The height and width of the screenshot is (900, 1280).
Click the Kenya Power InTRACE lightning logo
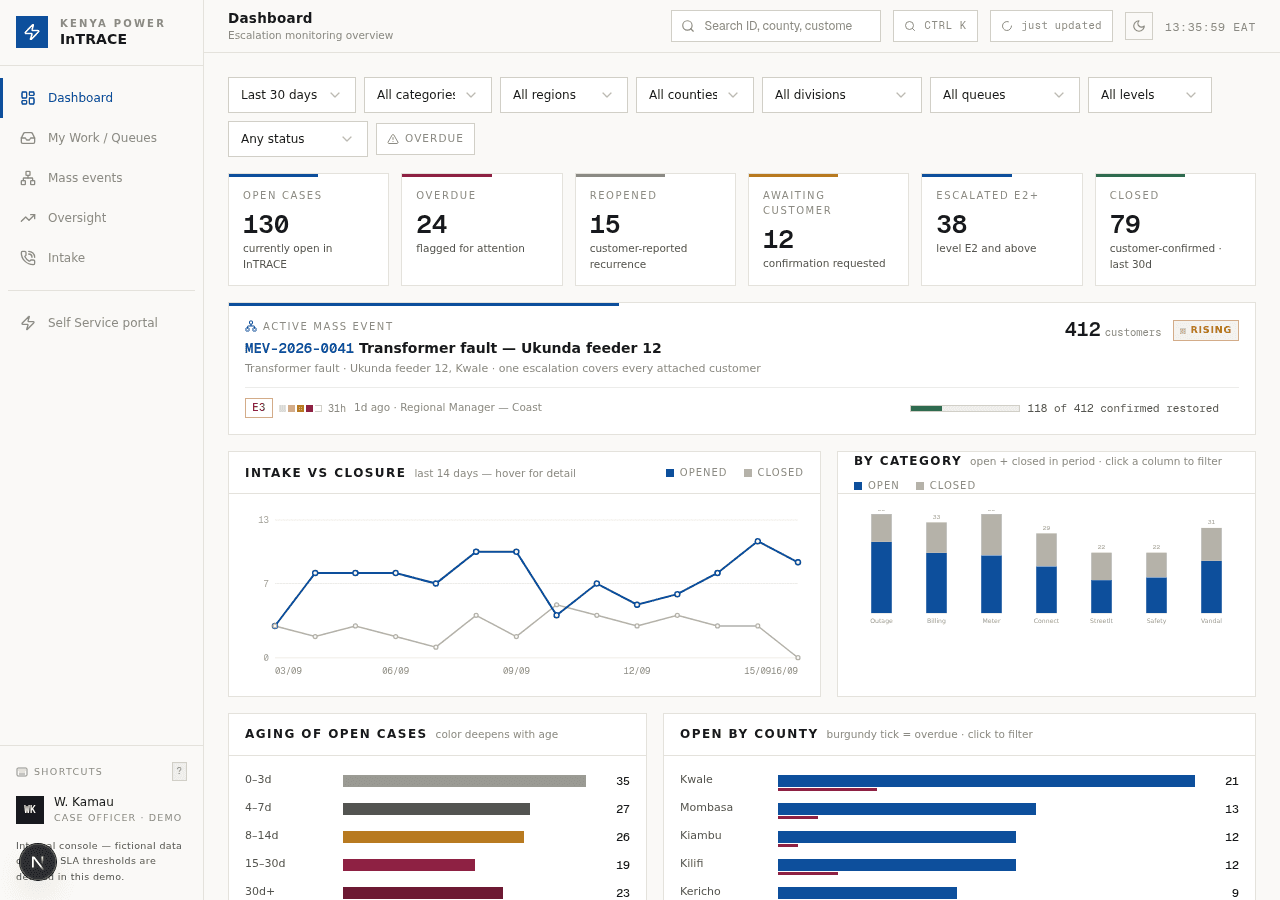coord(32,32)
